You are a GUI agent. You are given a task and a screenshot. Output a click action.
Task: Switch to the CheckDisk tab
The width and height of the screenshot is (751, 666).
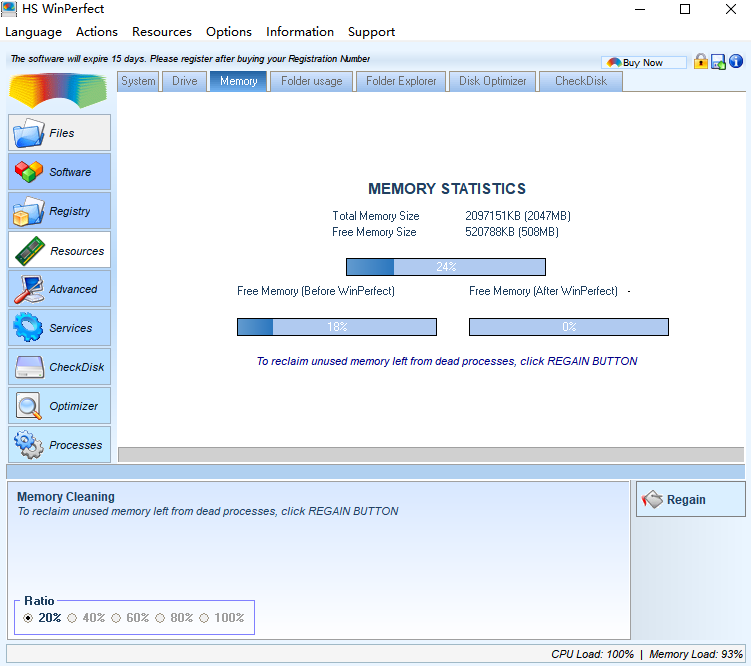tap(580, 81)
